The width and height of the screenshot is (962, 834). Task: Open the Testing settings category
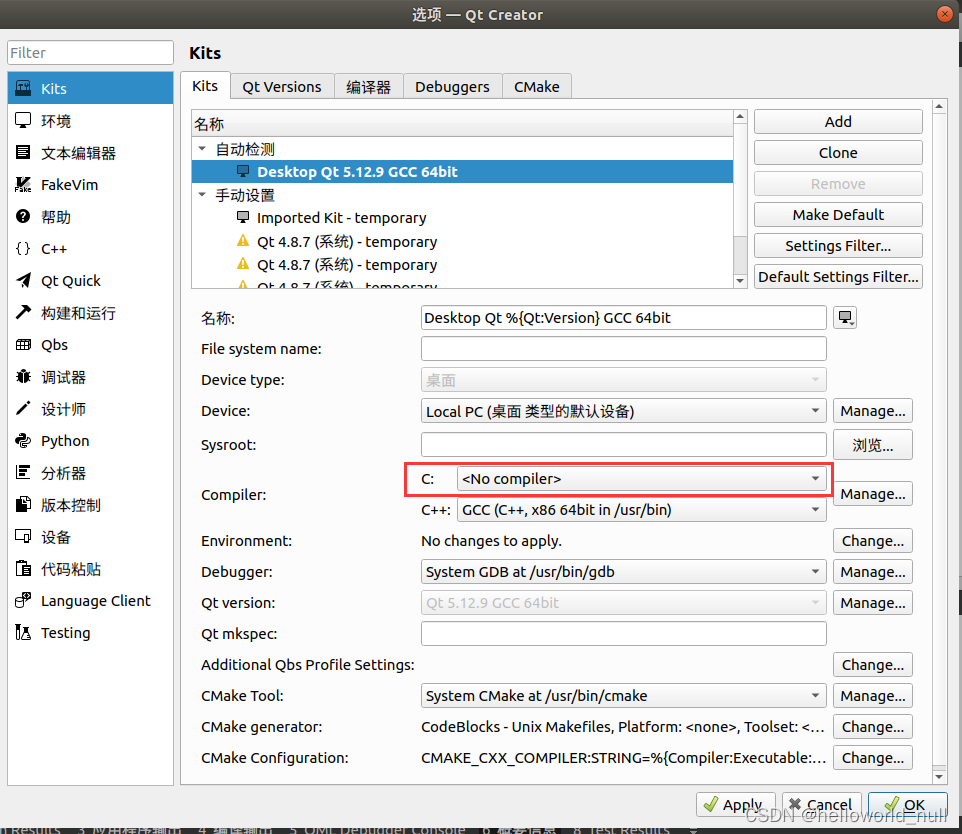(x=90, y=633)
